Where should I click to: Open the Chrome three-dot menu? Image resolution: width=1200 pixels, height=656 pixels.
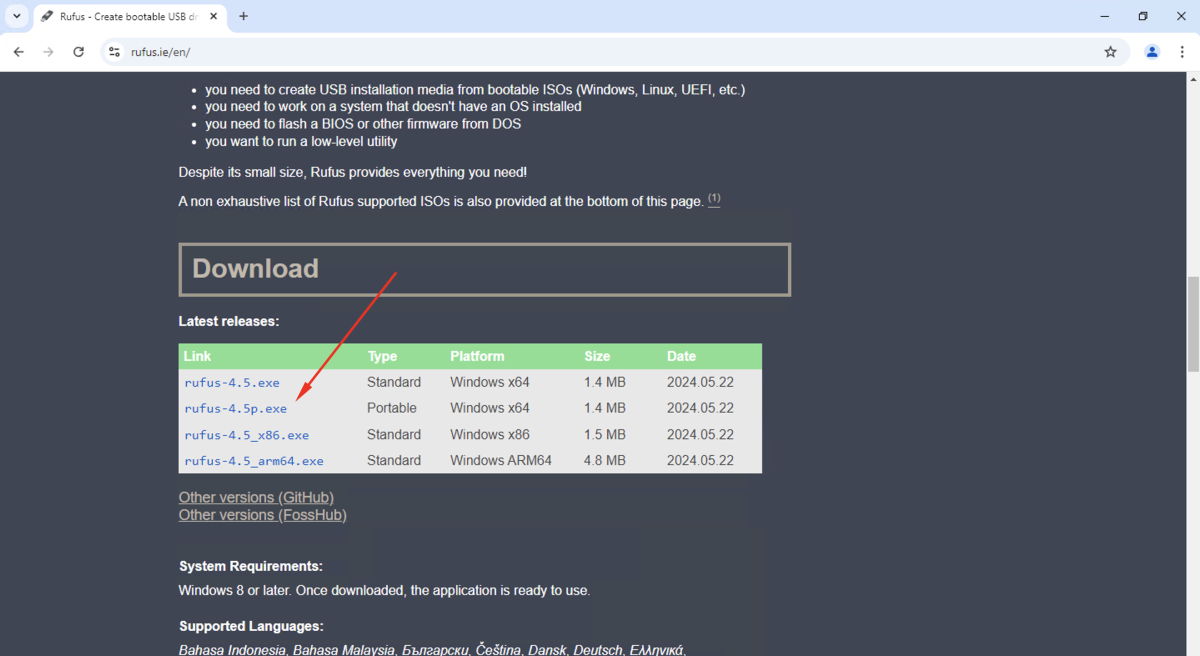(1182, 52)
